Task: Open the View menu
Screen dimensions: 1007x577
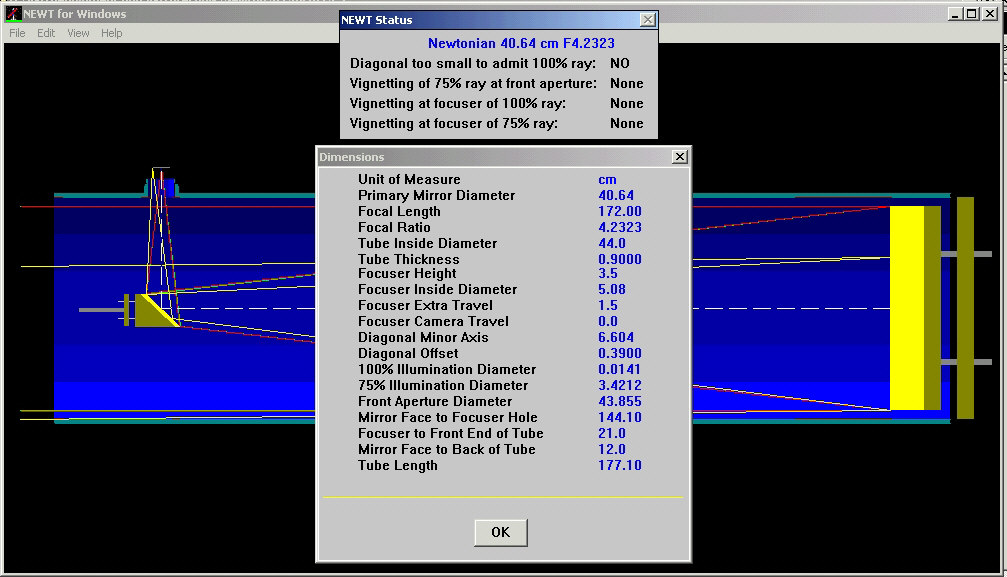Action: click(x=78, y=33)
